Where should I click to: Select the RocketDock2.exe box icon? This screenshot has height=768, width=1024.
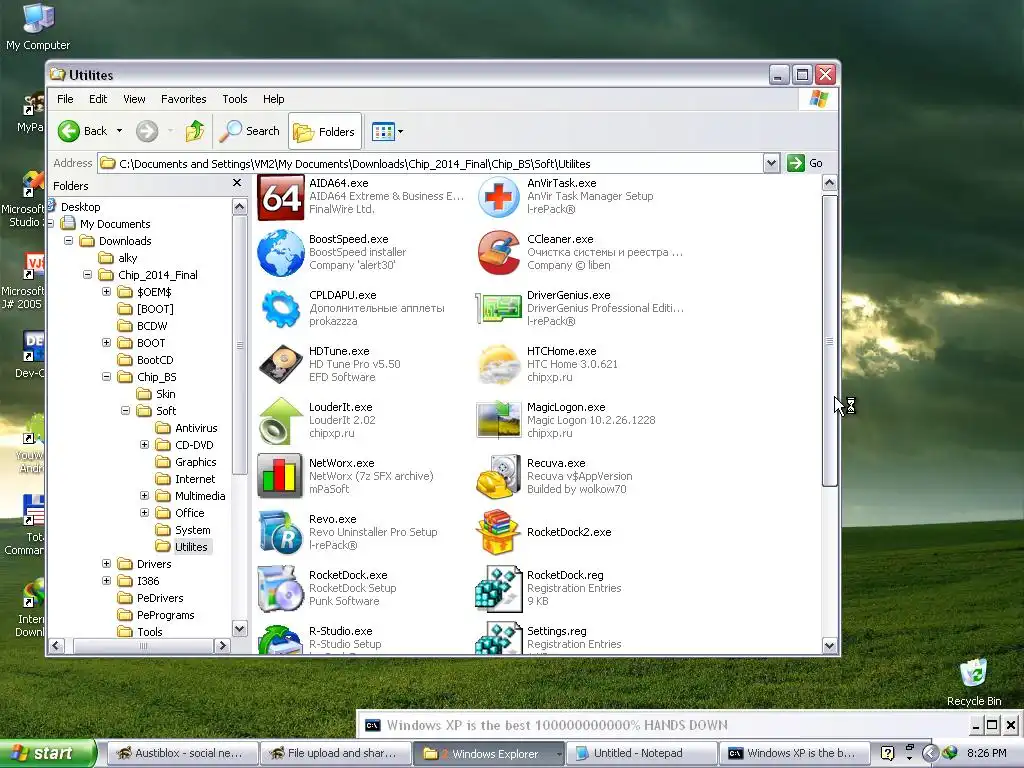click(x=498, y=532)
